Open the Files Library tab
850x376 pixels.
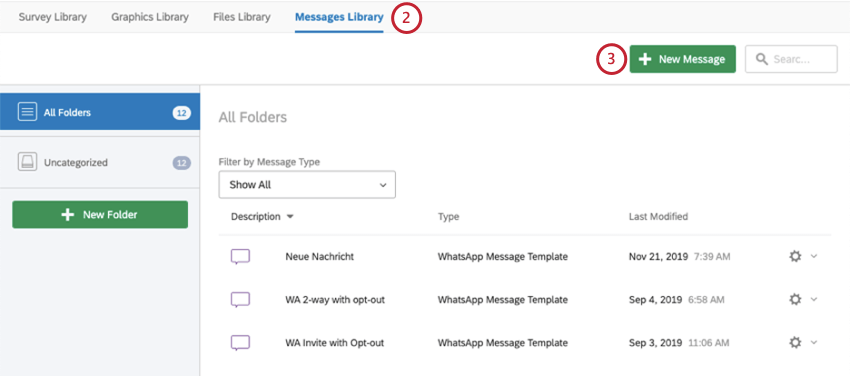coord(242,17)
